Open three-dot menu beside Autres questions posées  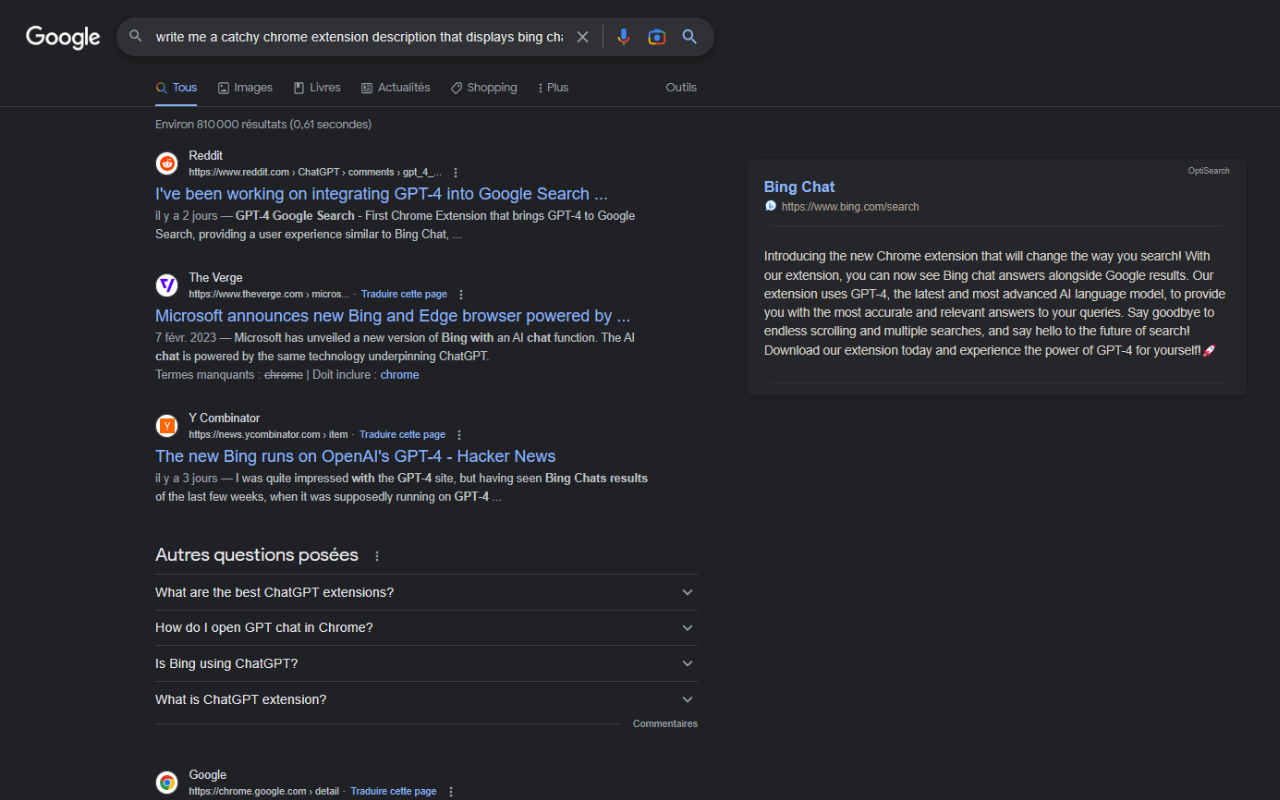point(377,556)
